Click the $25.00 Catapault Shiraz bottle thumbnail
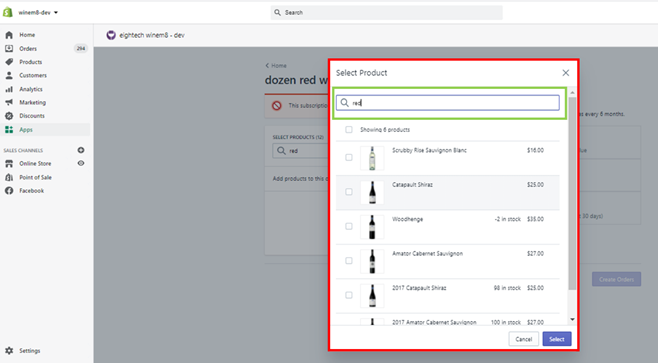Image resolution: width=658 pixels, height=363 pixels. click(x=372, y=193)
